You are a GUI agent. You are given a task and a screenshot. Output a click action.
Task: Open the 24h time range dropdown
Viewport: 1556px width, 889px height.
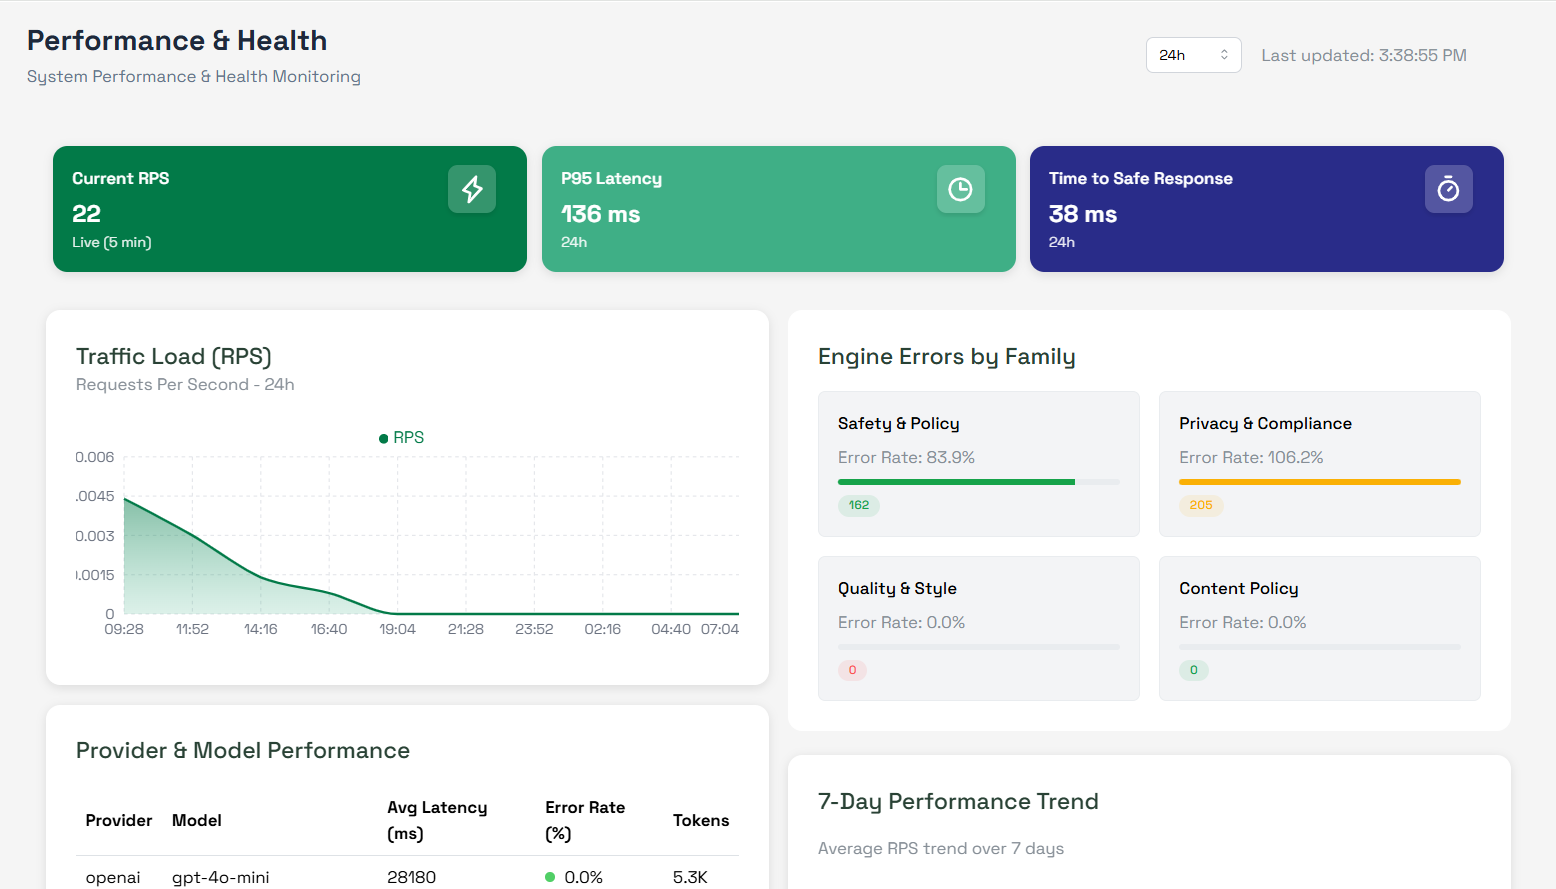[1193, 55]
